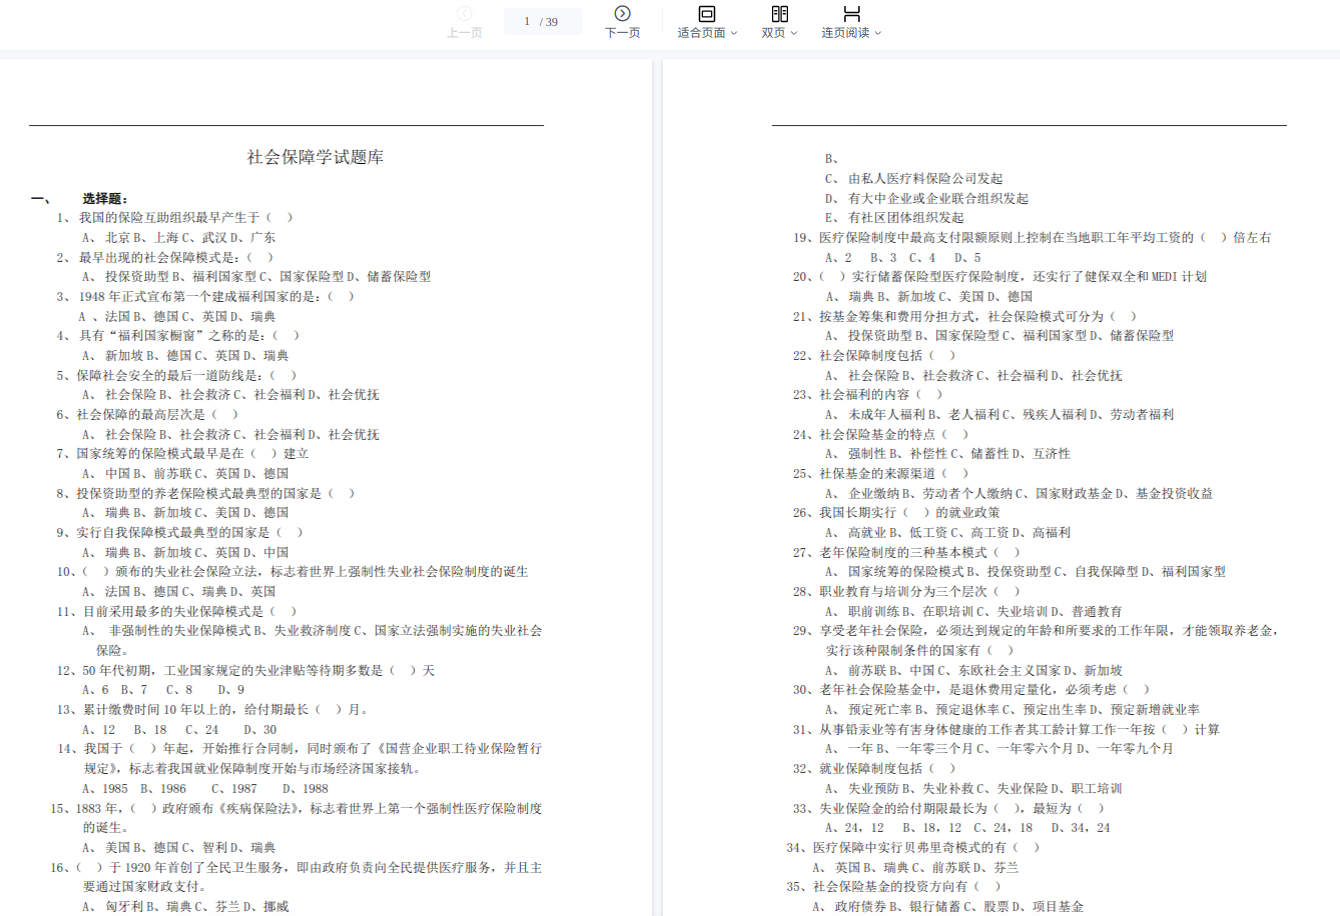Click the double page (双页) layout icon

[779, 14]
